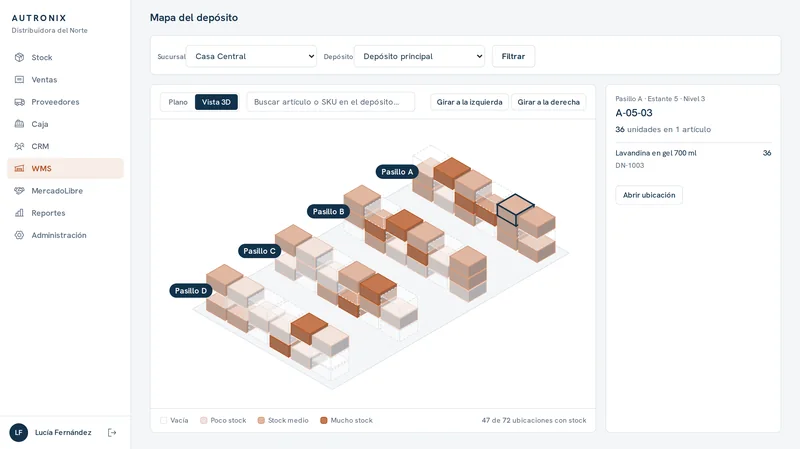Click the CRM people icon

coord(19,146)
